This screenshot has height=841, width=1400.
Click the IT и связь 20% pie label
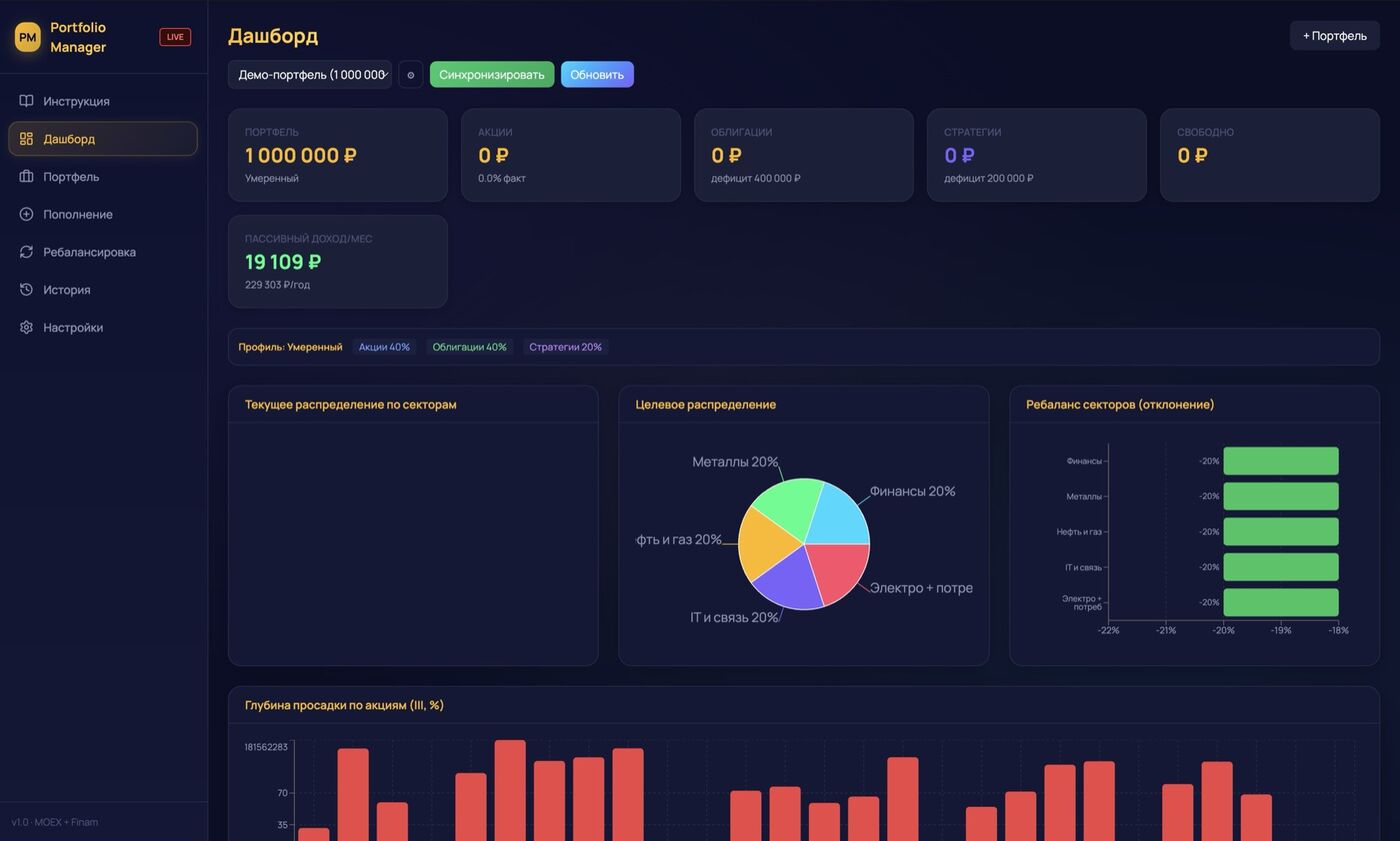tap(734, 618)
